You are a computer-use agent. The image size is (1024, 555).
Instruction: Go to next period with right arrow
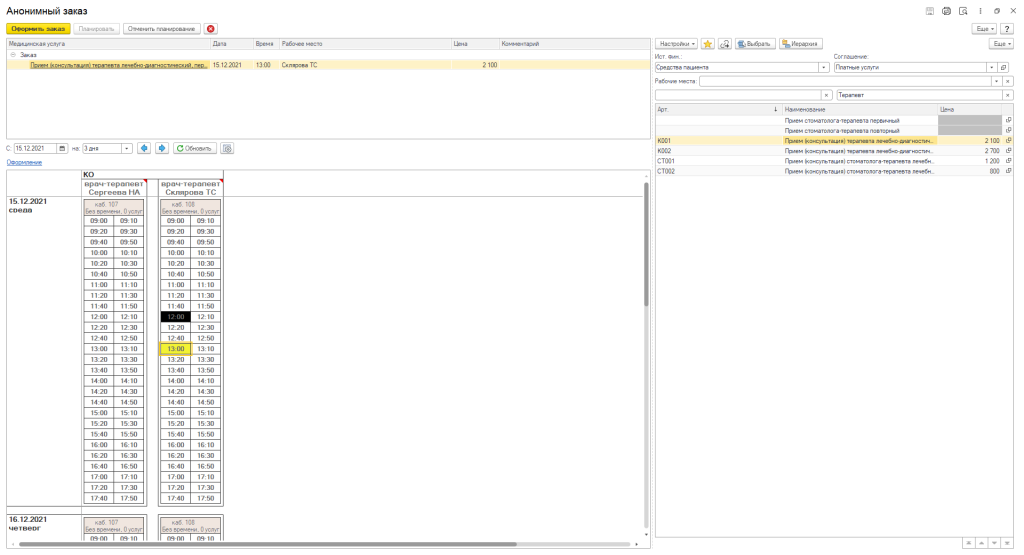pos(162,148)
